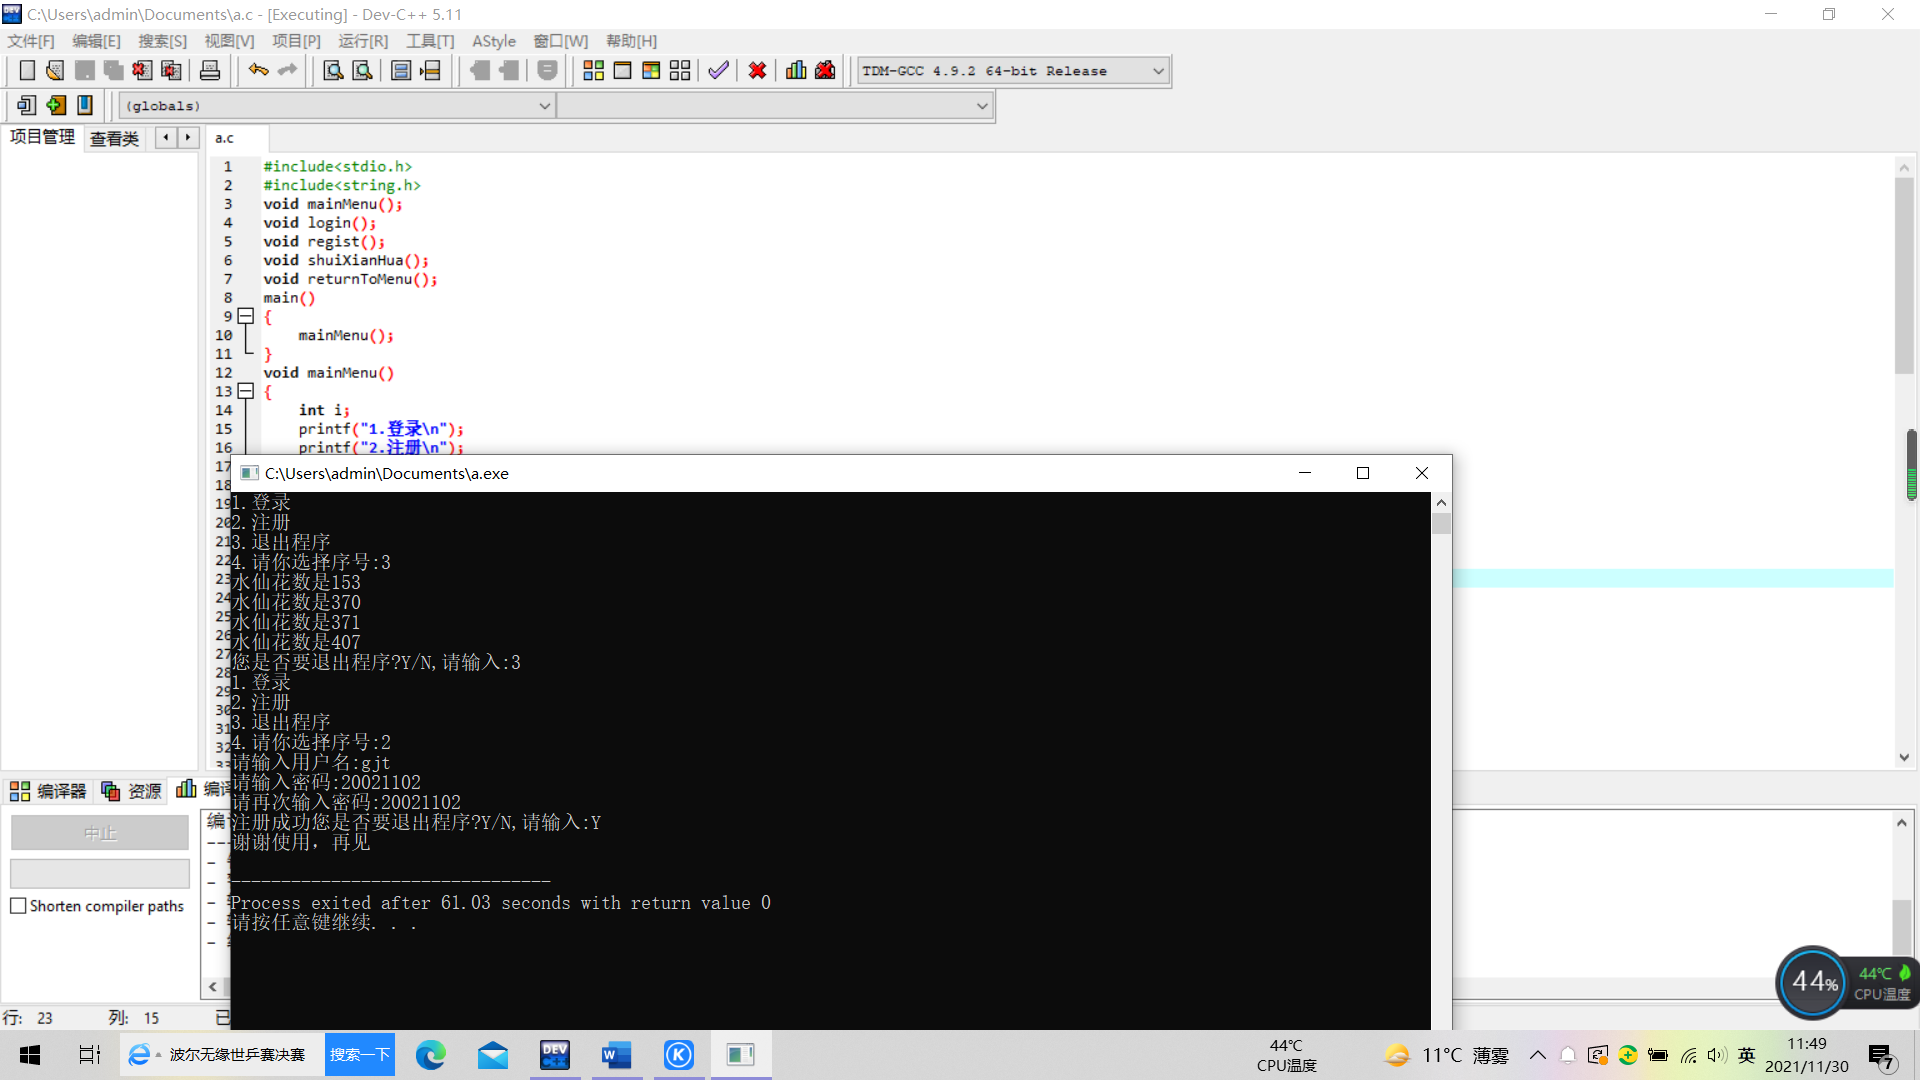
Task: Open the 运行[R] menu
Action: pos(362,41)
